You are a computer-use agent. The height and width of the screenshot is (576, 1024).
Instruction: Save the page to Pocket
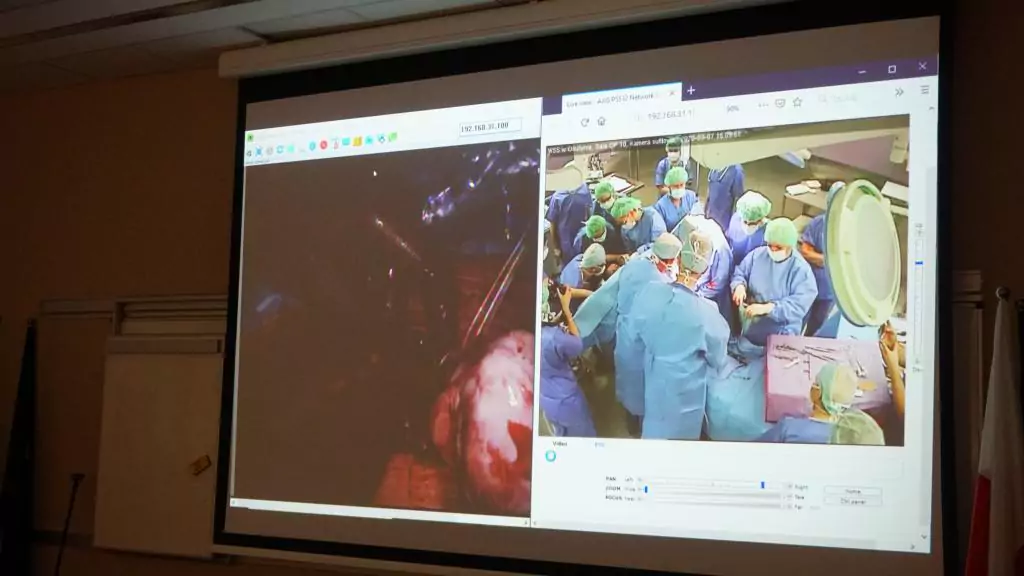[x=779, y=103]
